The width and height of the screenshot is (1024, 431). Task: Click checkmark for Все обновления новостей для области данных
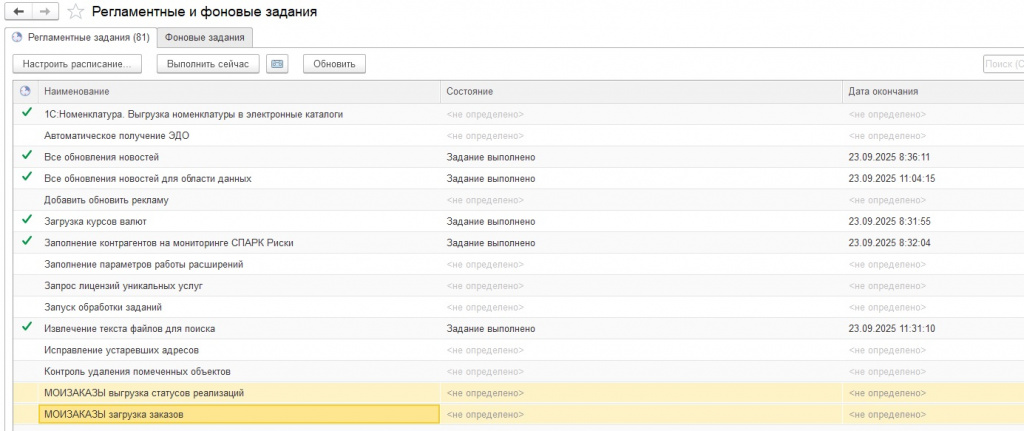26,177
